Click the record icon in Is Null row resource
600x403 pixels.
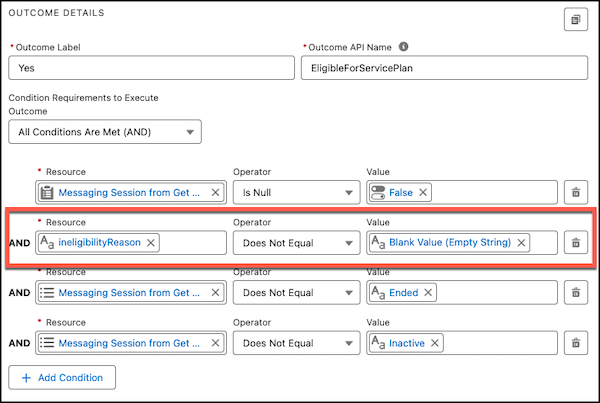point(47,193)
